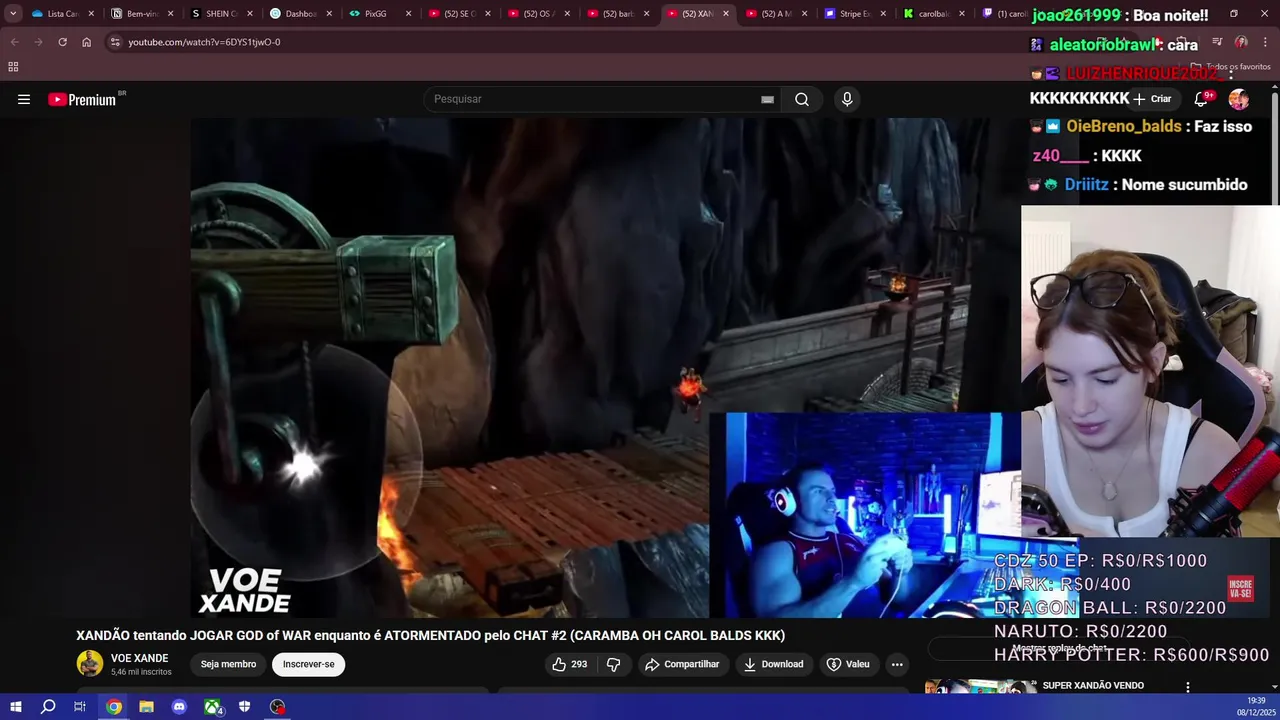1280x720 pixels.
Task: Open the YouTube hamburger guide menu
Action: click(24, 99)
